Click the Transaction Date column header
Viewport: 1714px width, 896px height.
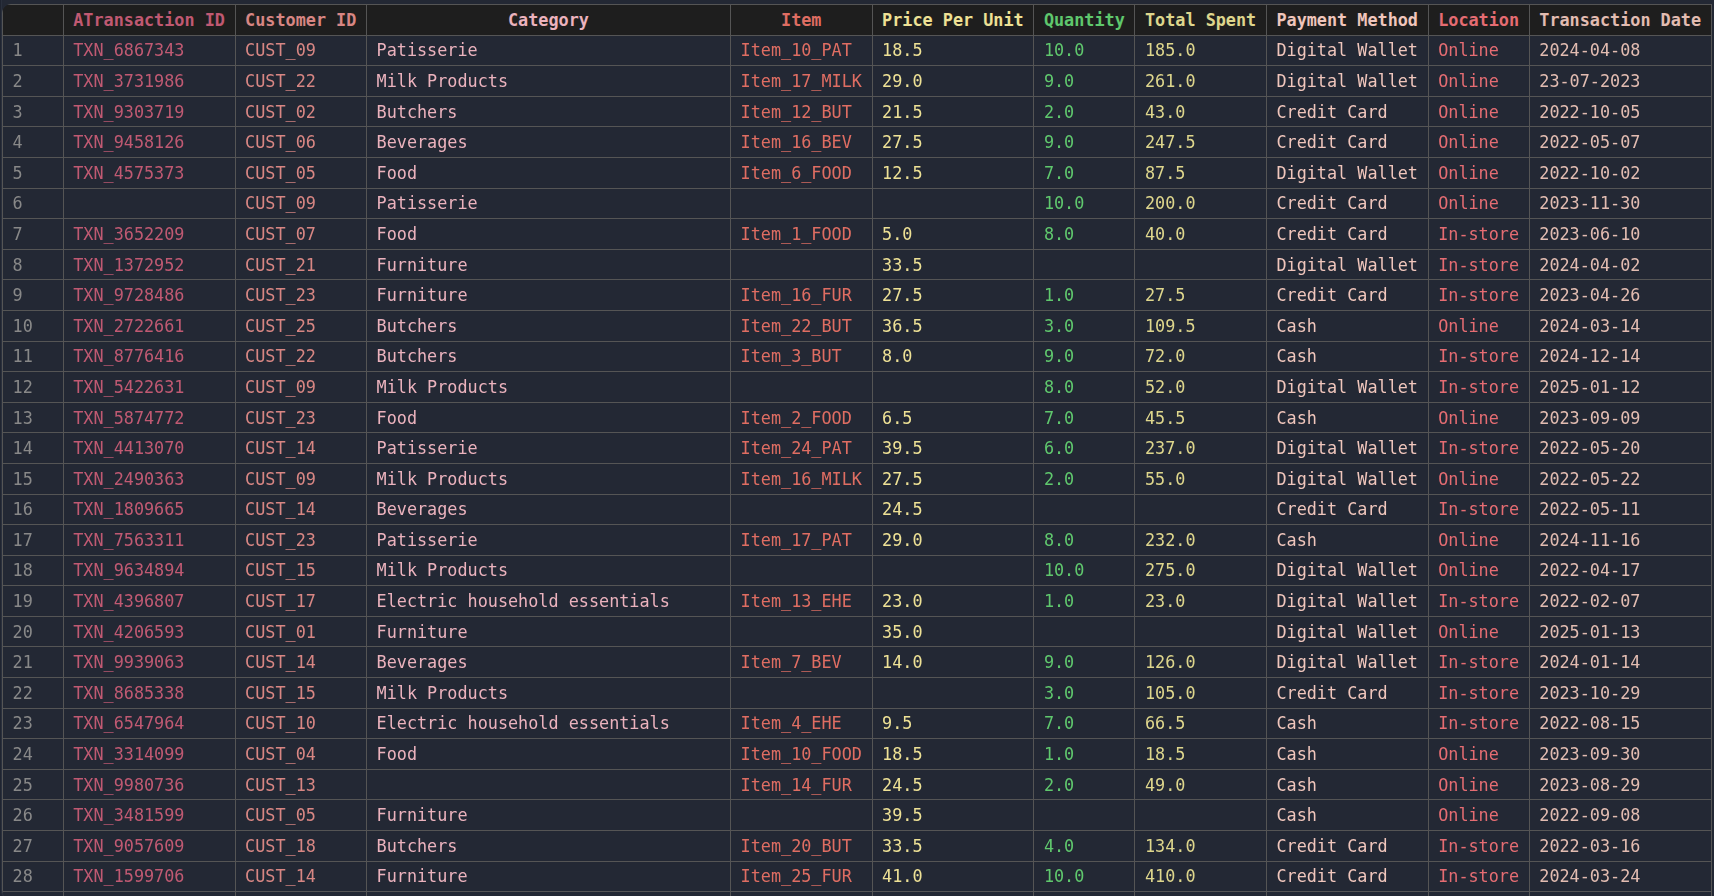1620,20
